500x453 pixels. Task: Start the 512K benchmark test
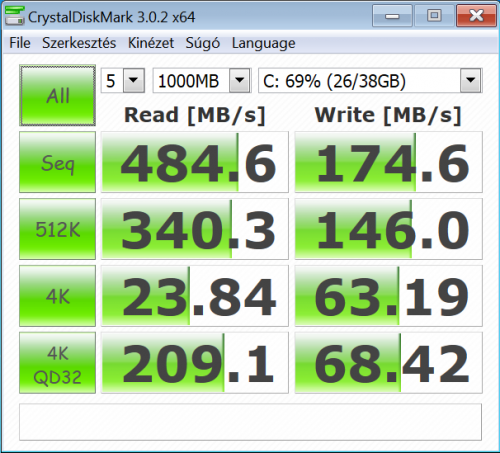(57, 229)
